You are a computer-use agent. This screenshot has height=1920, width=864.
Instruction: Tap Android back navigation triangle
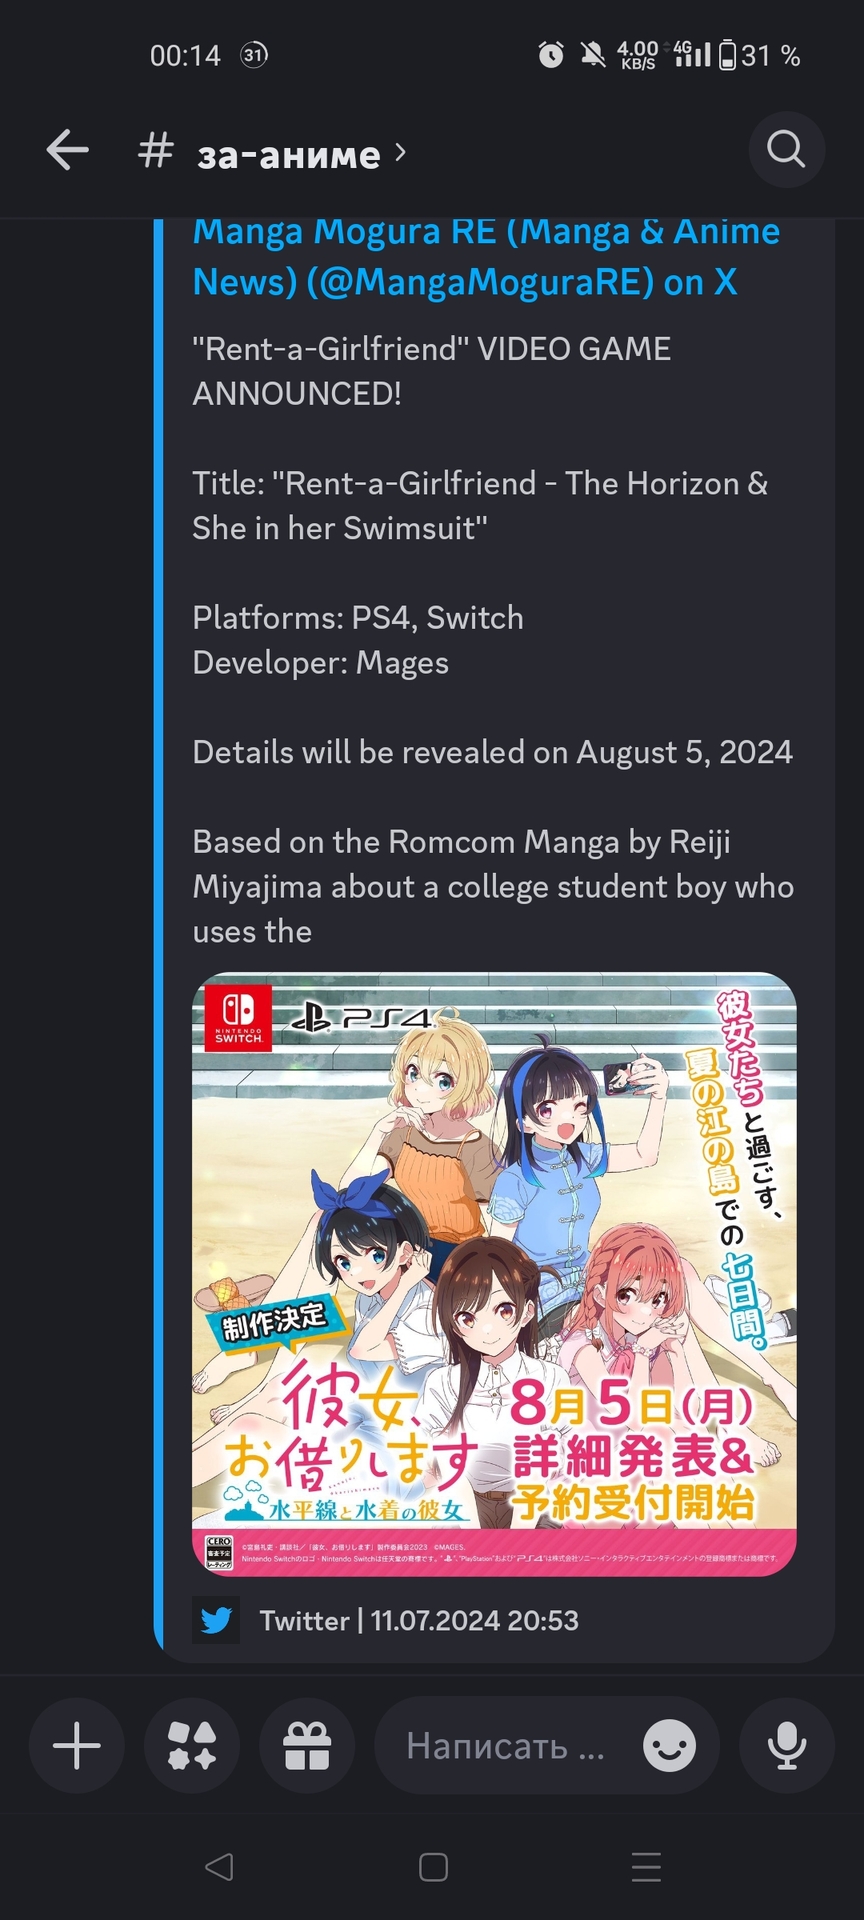pos(218,1867)
